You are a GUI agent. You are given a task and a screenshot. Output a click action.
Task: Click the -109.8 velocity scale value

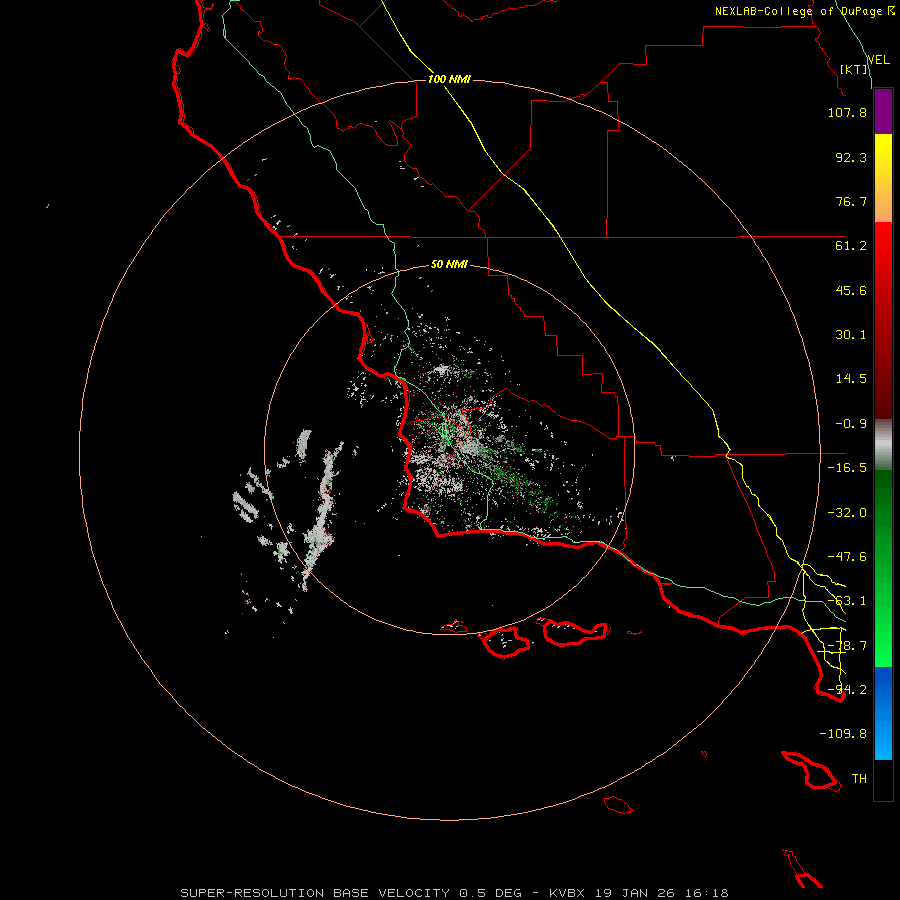click(x=843, y=734)
